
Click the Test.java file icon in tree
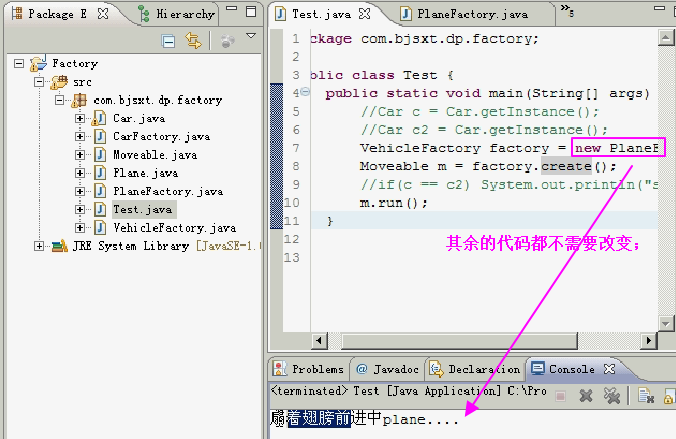coord(100,209)
